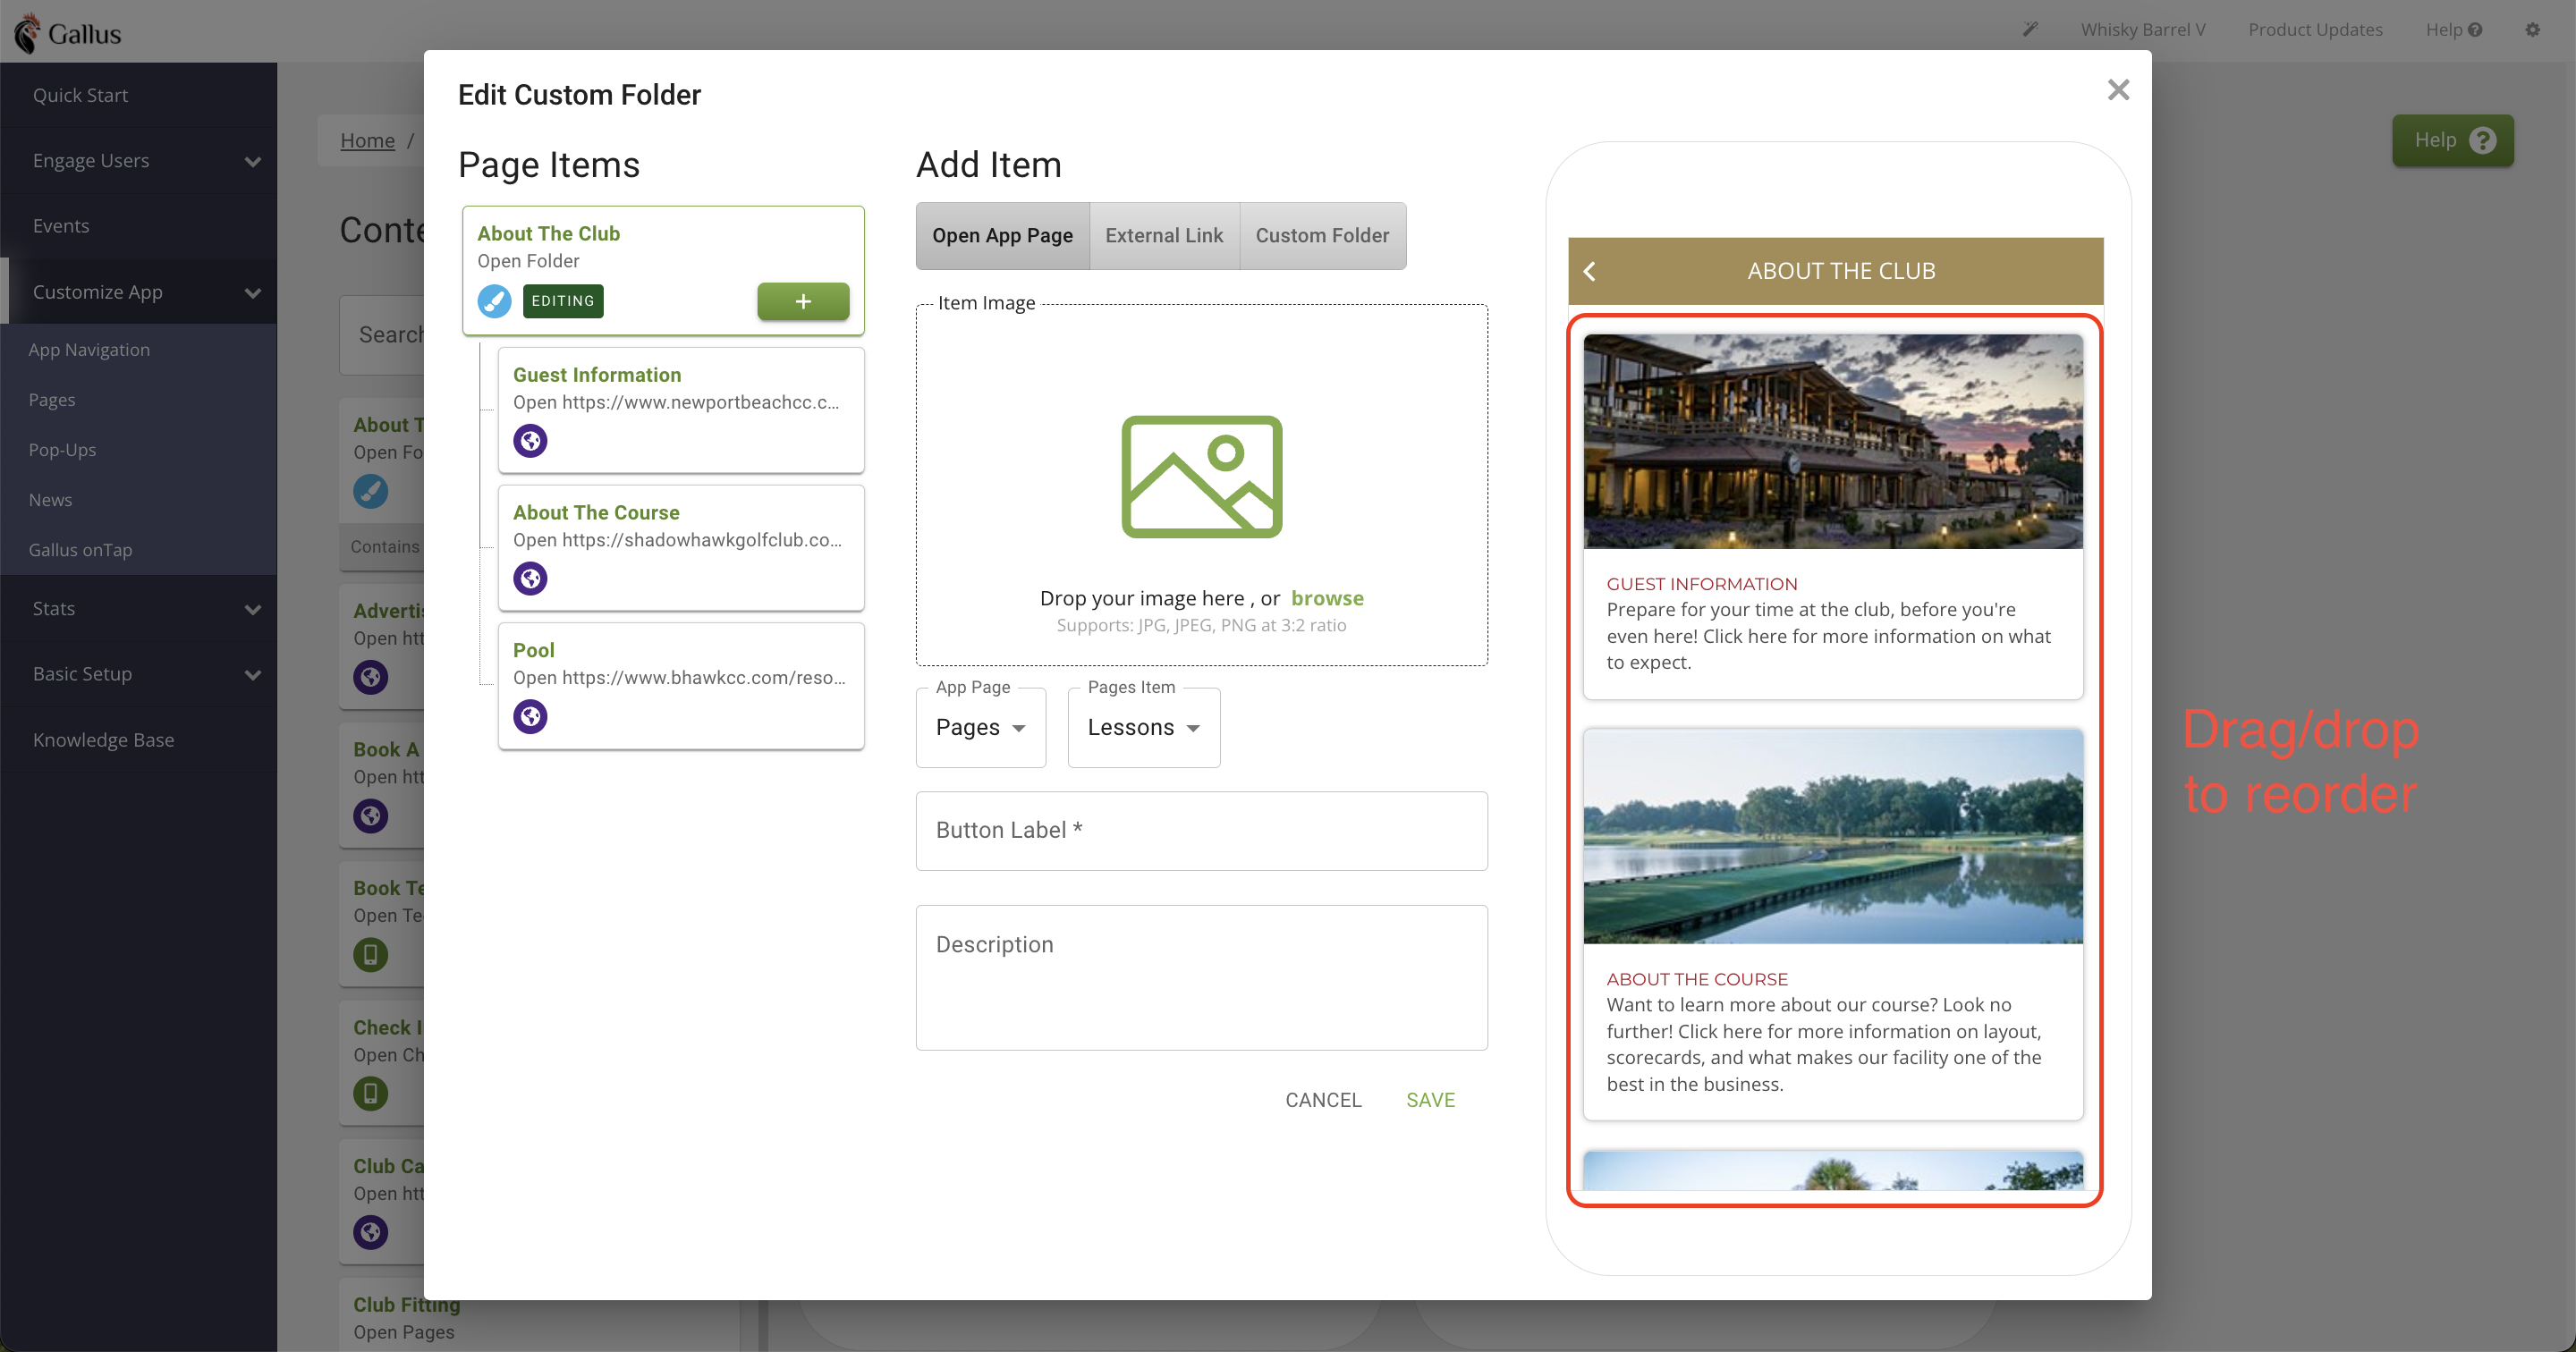Image resolution: width=2576 pixels, height=1352 pixels.
Task: Open Knowledge Base in the sidebar
Action: coord(139,740)
